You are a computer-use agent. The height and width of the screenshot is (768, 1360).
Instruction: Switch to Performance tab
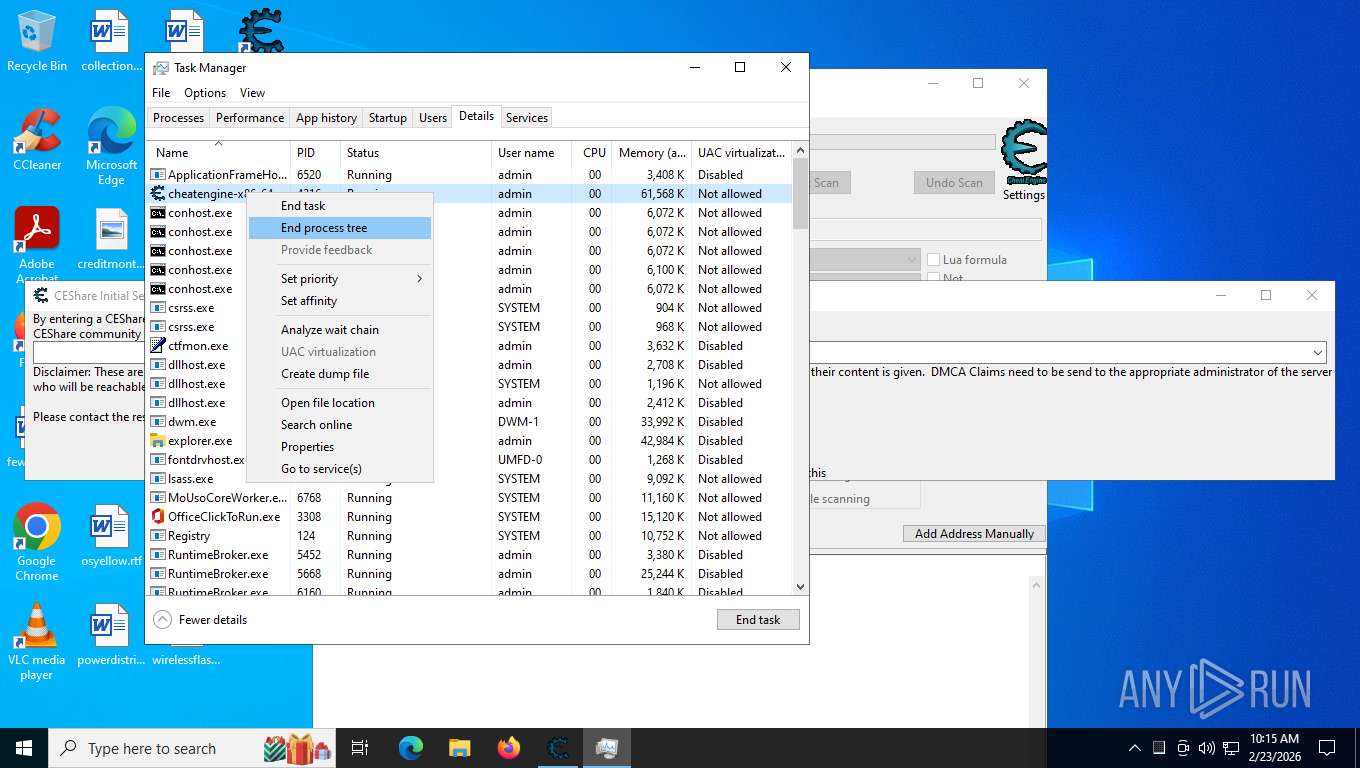[x=250, y=118]
